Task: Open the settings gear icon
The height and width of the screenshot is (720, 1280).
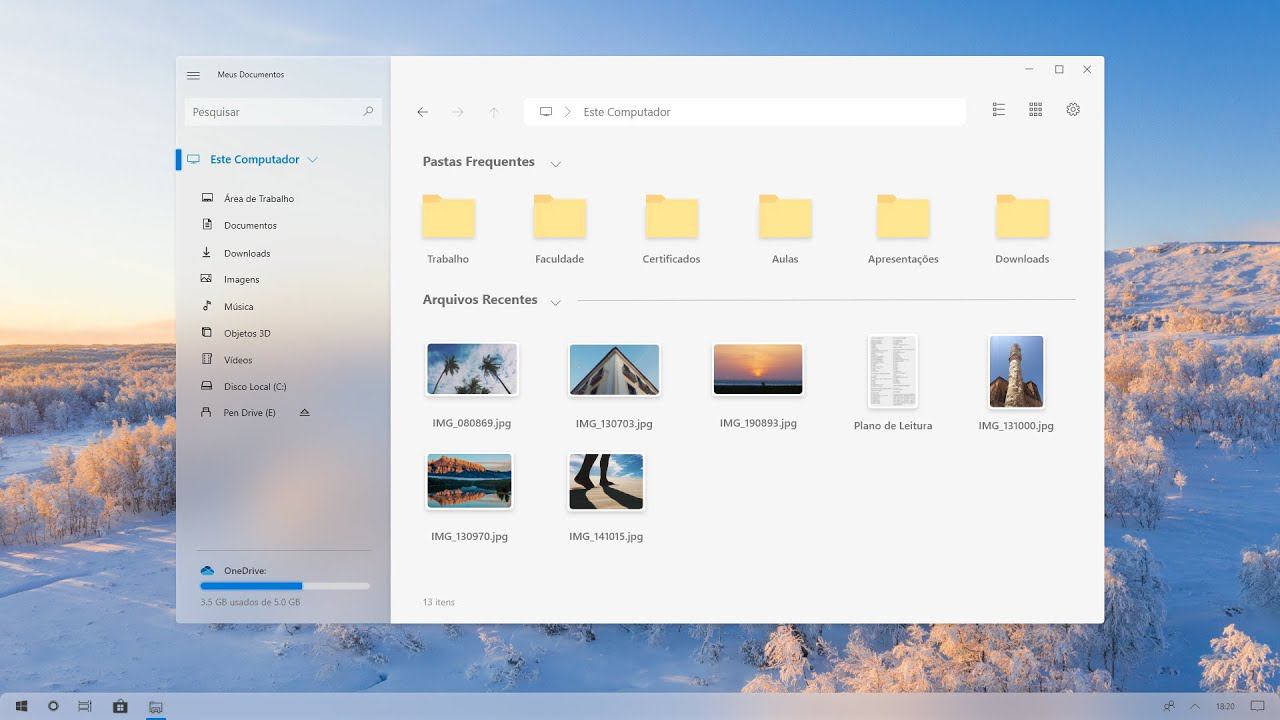Action: pyautogui.click(x=1073, y=110)
